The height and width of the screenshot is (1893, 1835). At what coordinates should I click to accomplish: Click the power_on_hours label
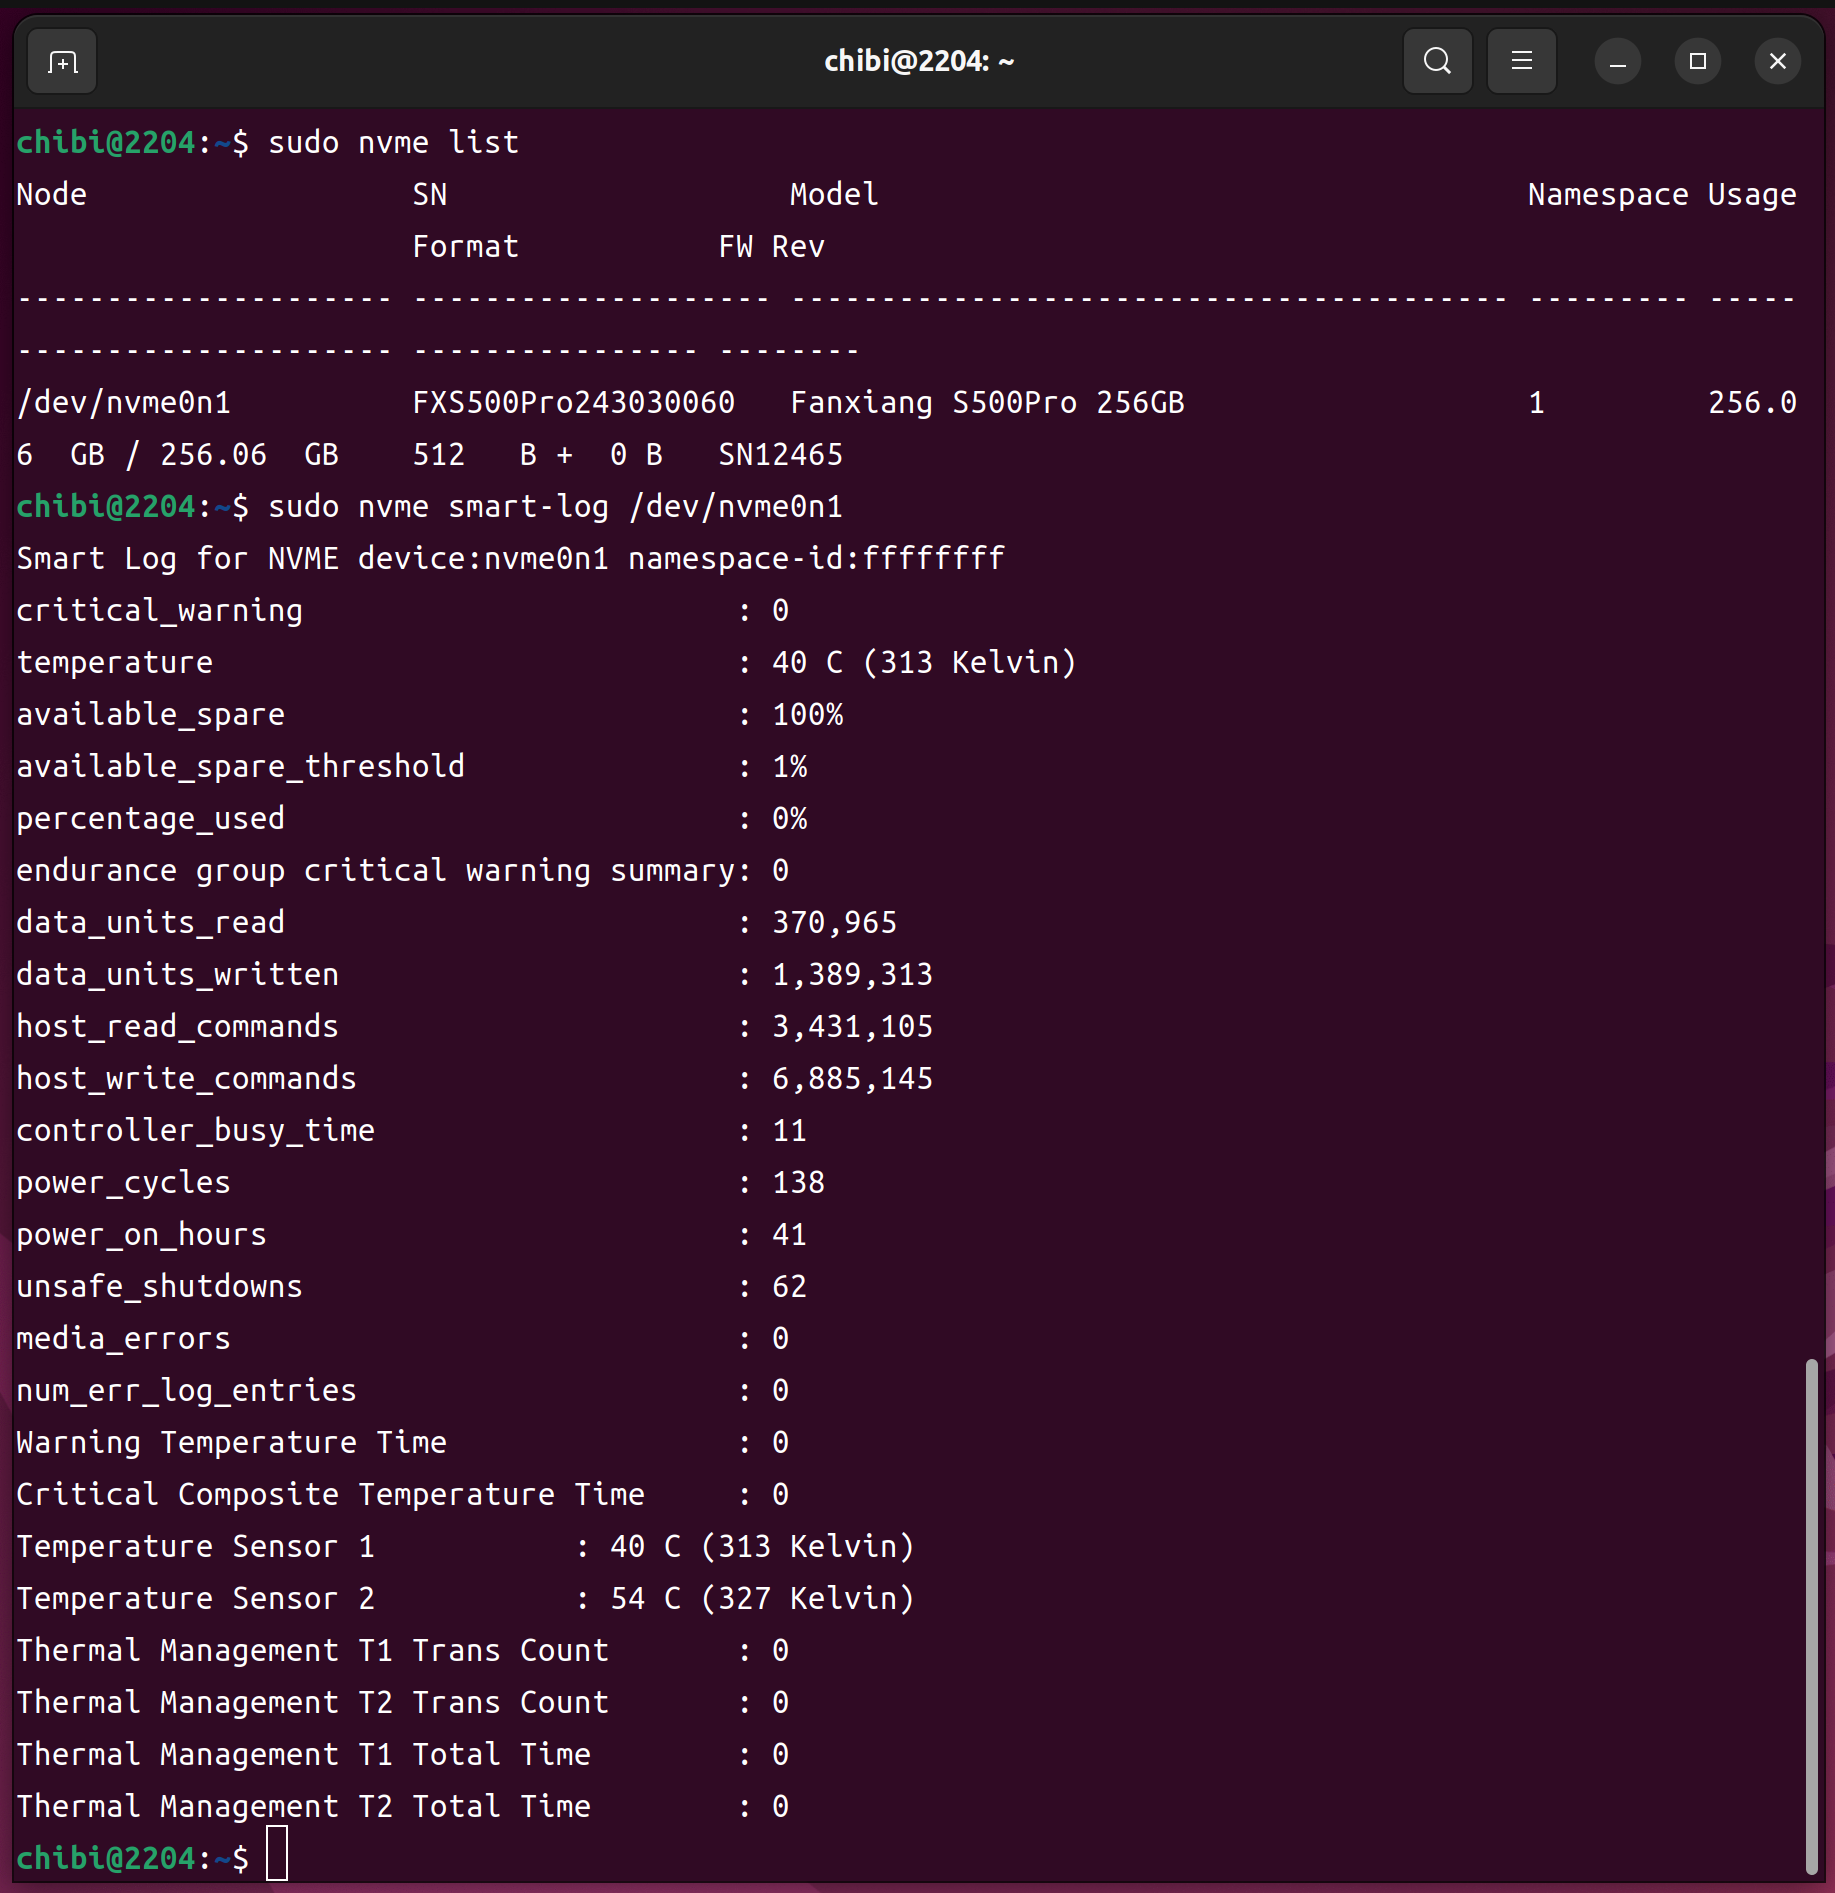142,1235
